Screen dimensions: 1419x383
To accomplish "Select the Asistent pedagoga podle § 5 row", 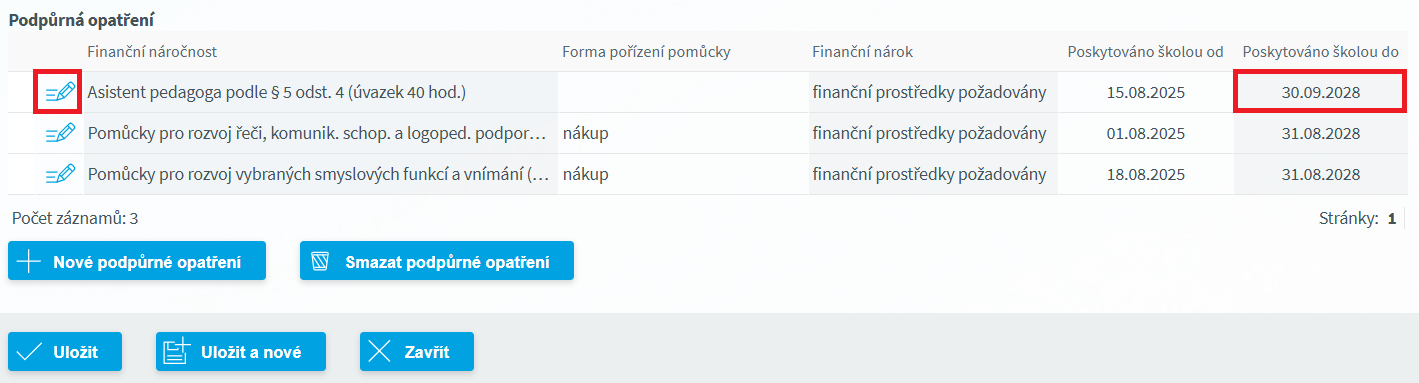I will pos(709,92).
